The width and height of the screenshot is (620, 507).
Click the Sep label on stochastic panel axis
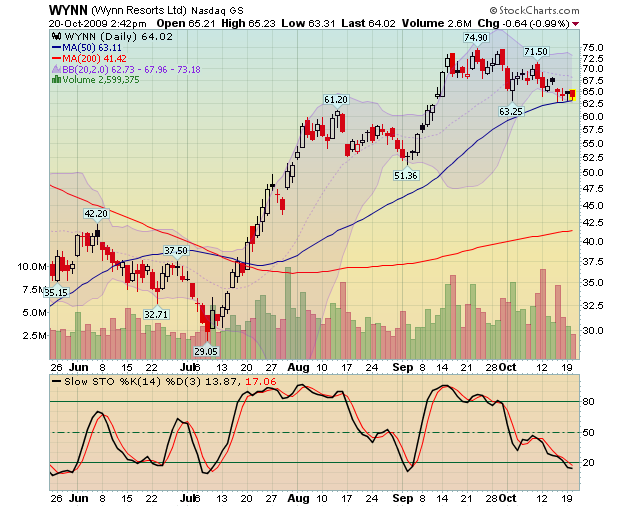click(403, 498)
